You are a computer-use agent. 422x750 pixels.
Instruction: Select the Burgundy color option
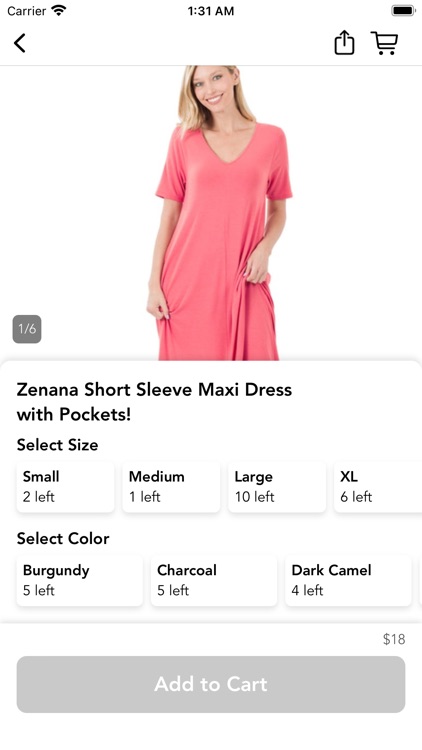coord(80,580)
